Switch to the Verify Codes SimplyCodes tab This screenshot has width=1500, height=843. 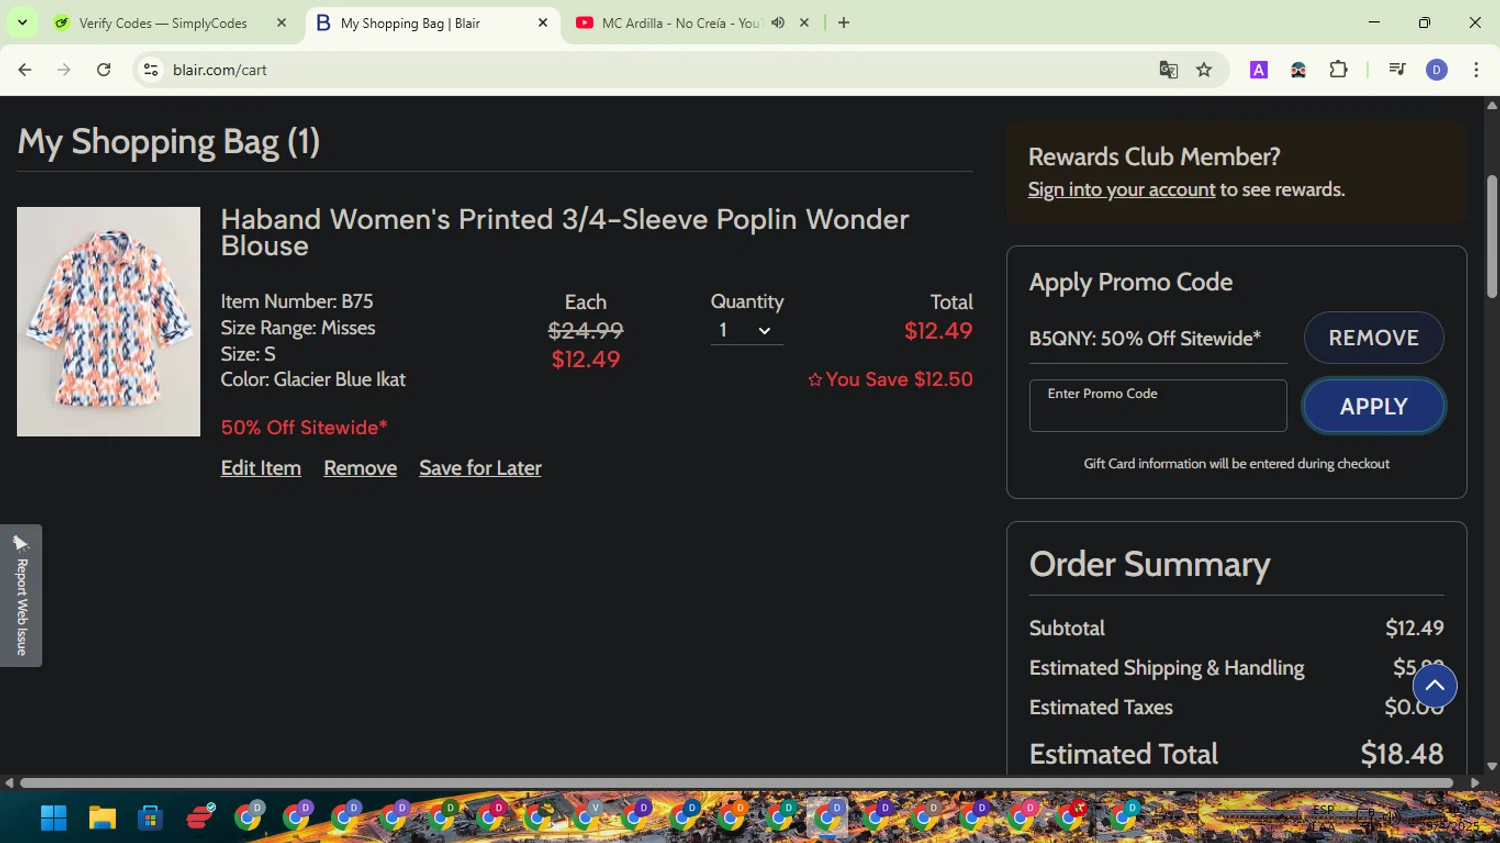[163, 22]
